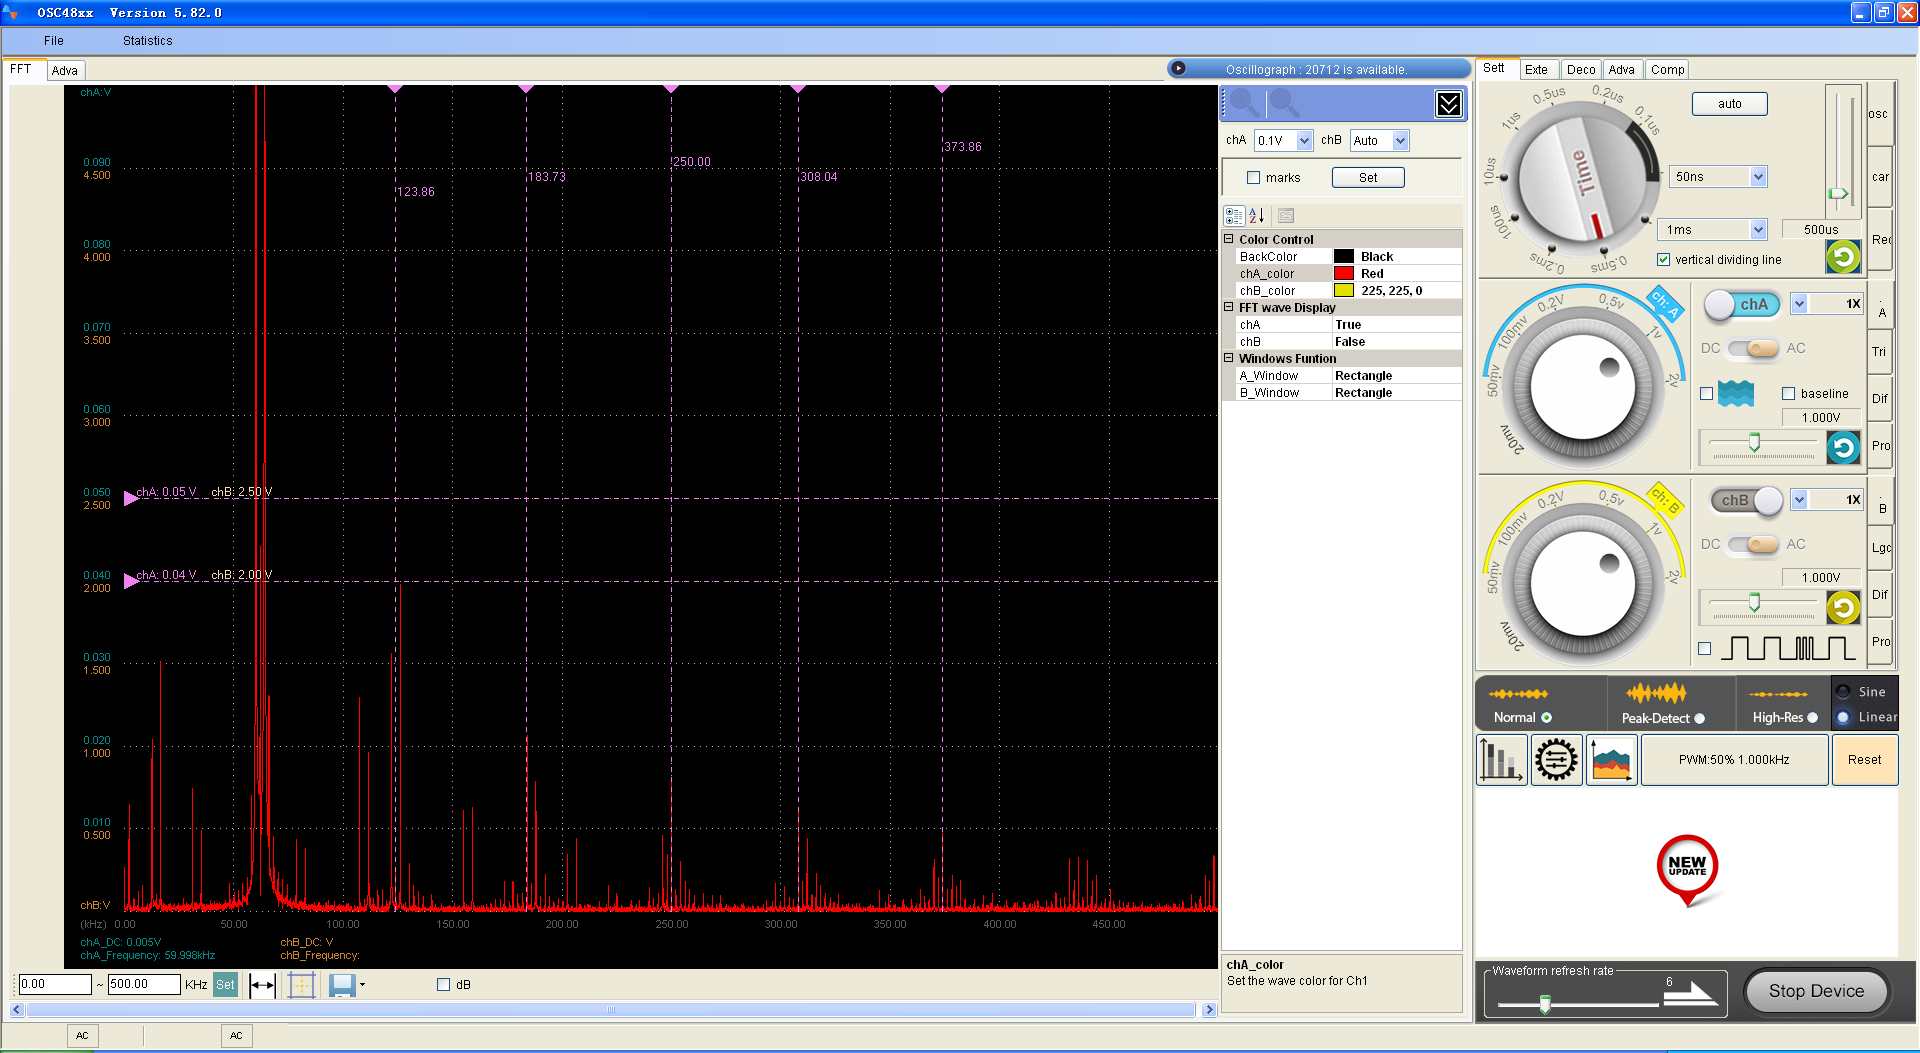Click the auto button
Screen dimensions: 1920x1053
coord(1729,104)
